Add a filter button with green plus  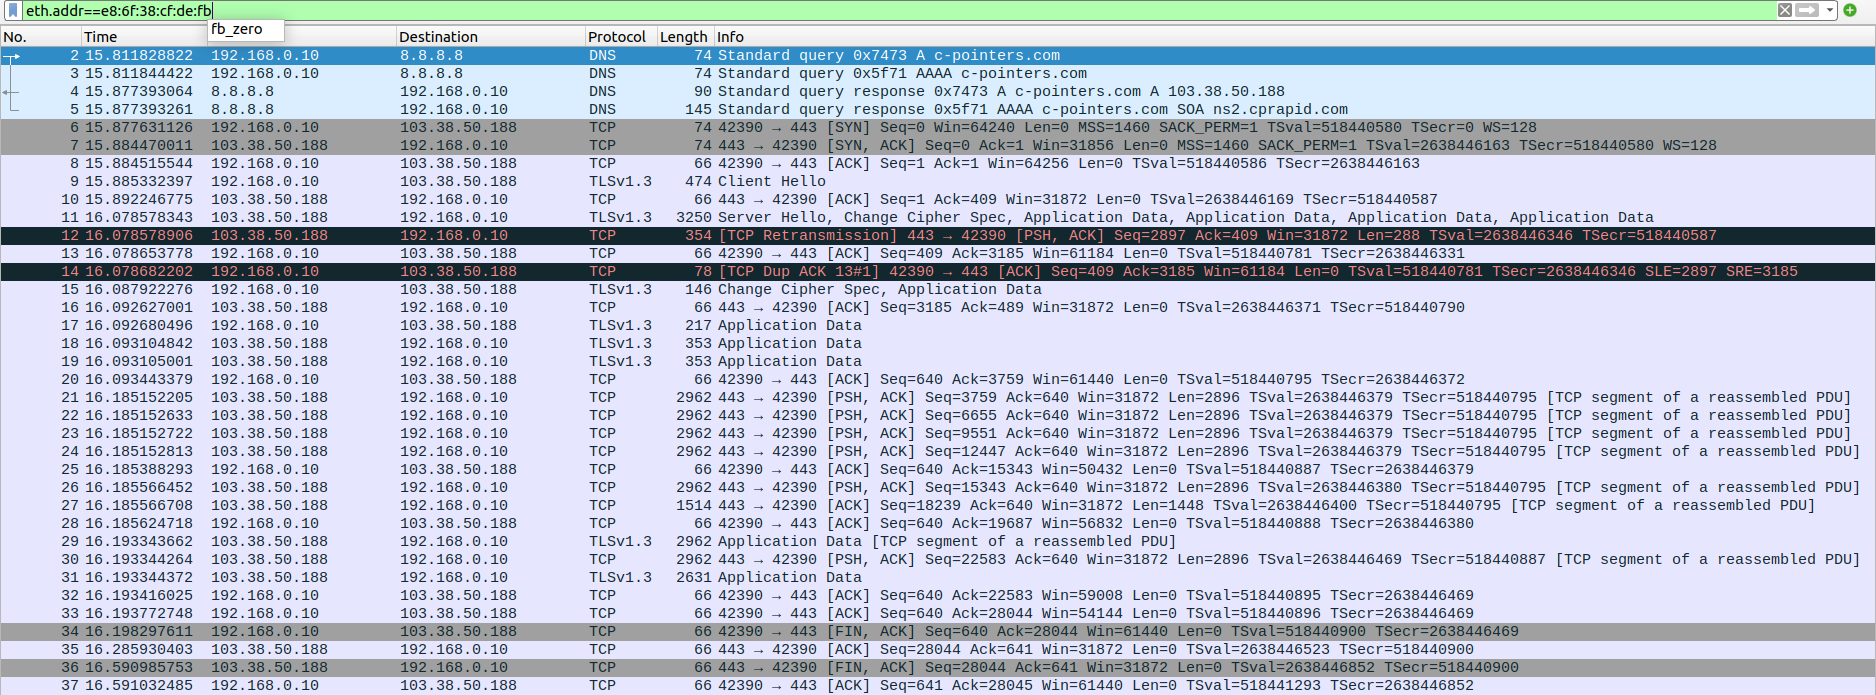[x=1850, y=10]
